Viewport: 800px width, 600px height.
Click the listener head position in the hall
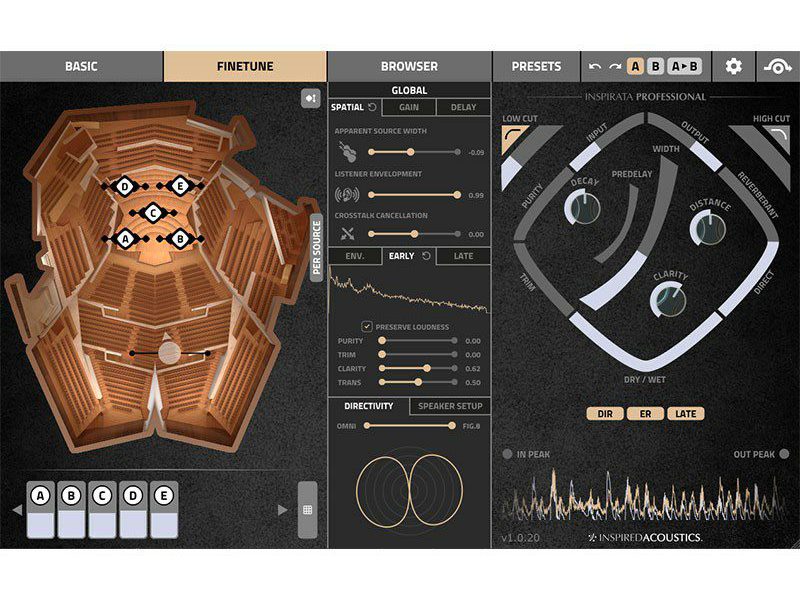click(x=169, y=352)
